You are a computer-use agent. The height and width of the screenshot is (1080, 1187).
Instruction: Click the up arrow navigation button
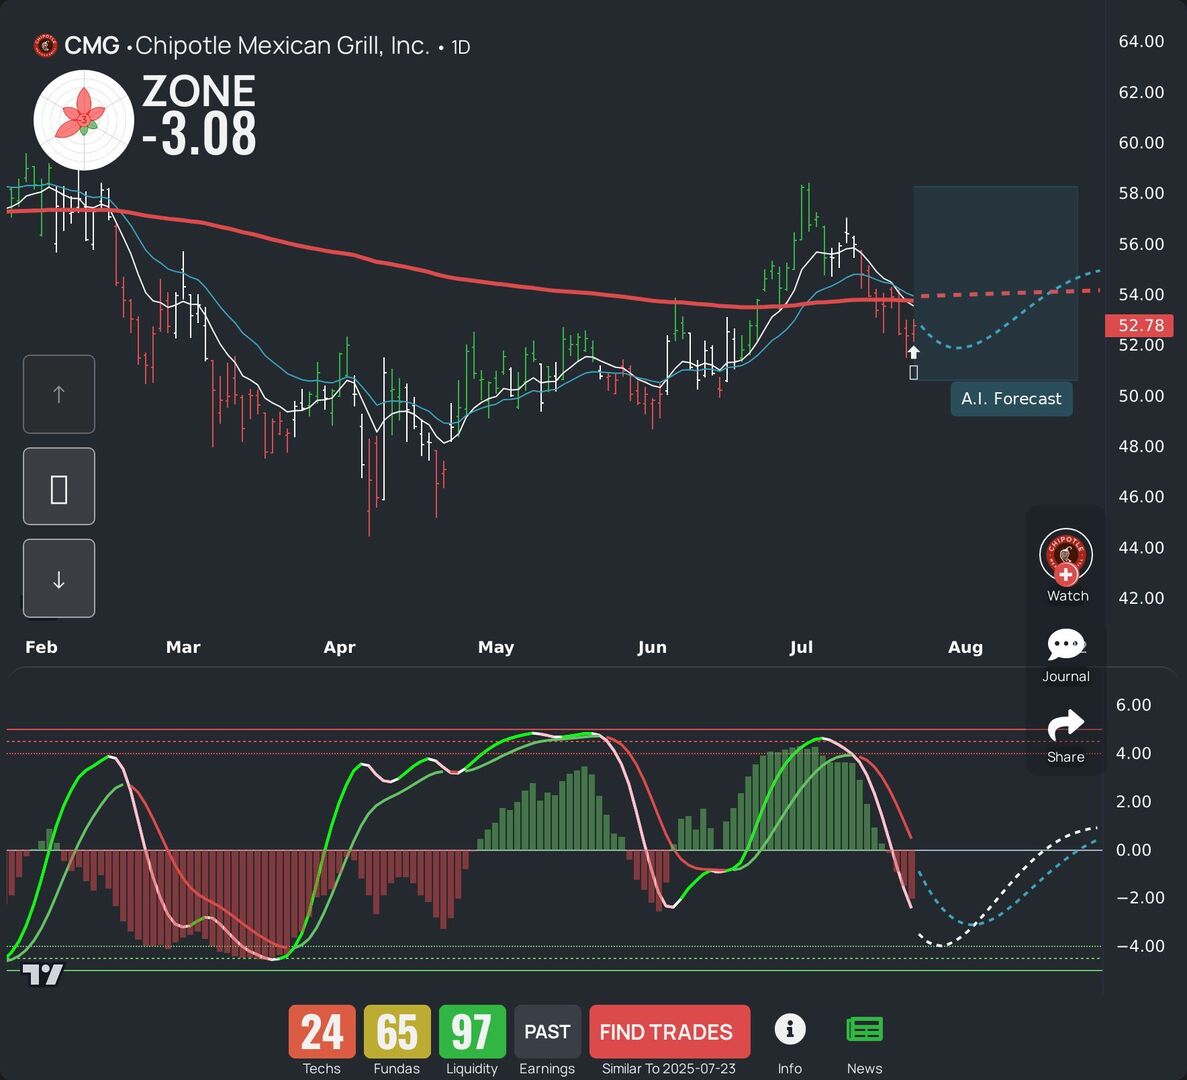click(59, 394)
